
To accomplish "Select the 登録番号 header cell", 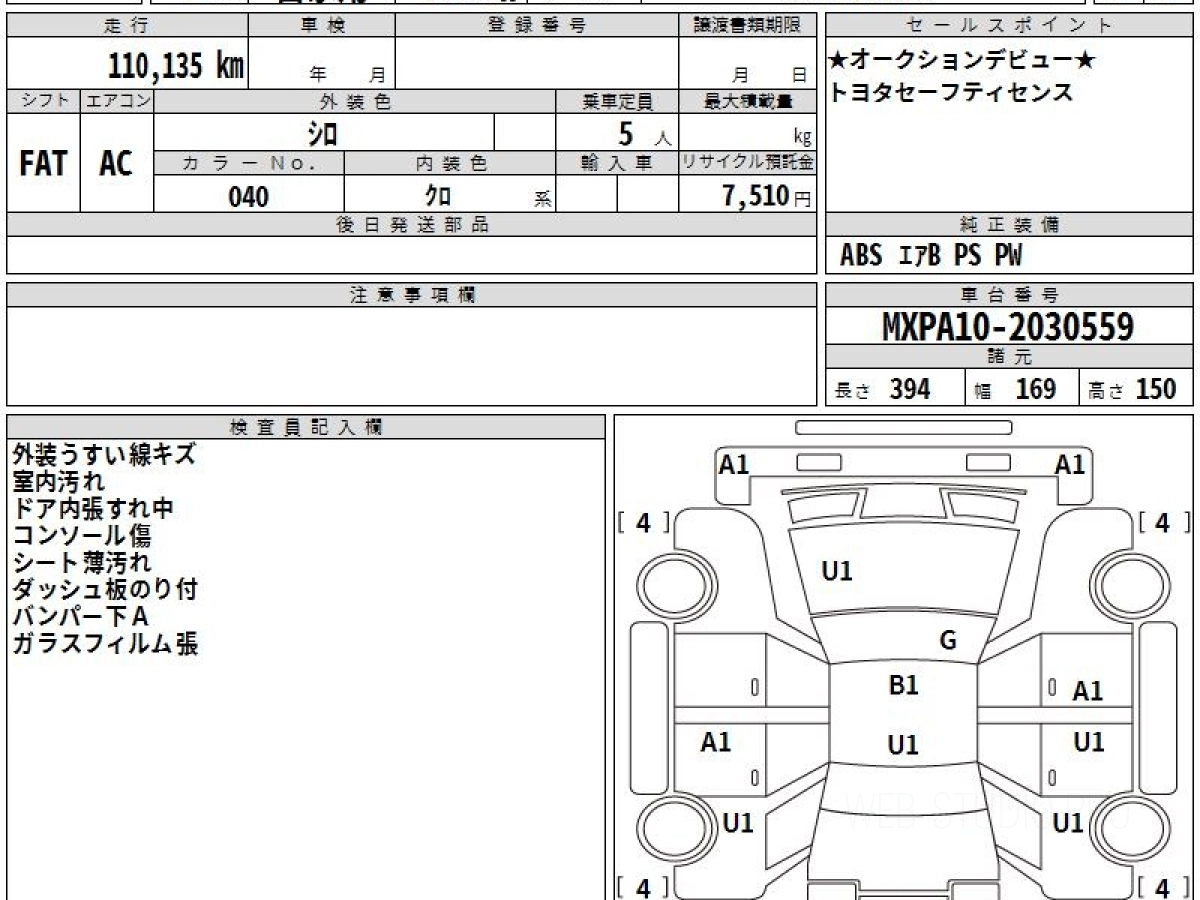I will [x=536, y=26].
